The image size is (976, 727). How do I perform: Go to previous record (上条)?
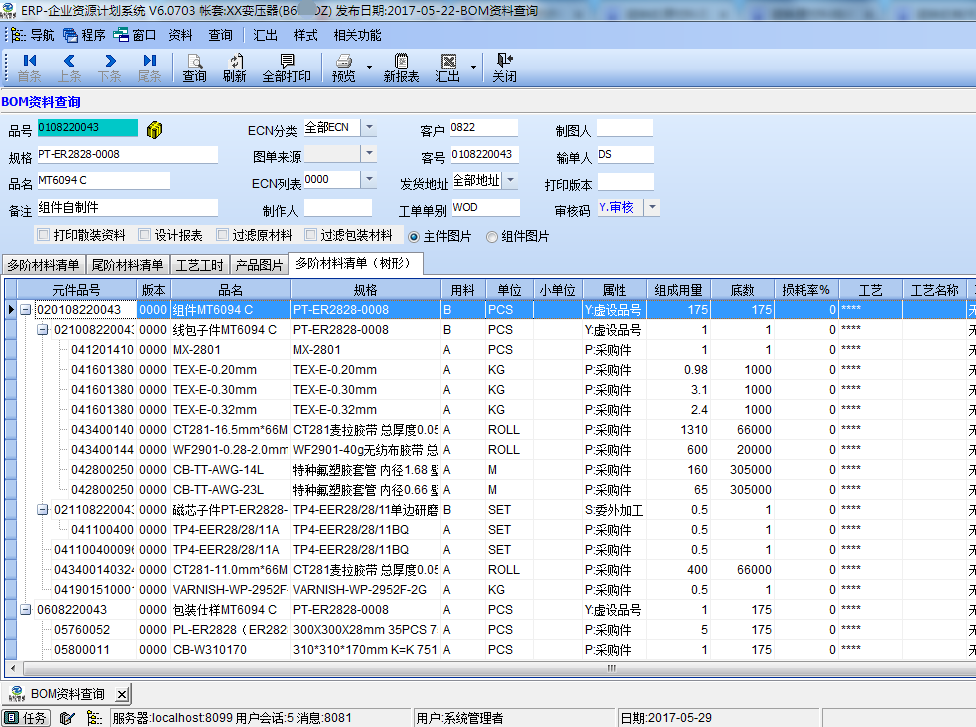tap(69, 68)
